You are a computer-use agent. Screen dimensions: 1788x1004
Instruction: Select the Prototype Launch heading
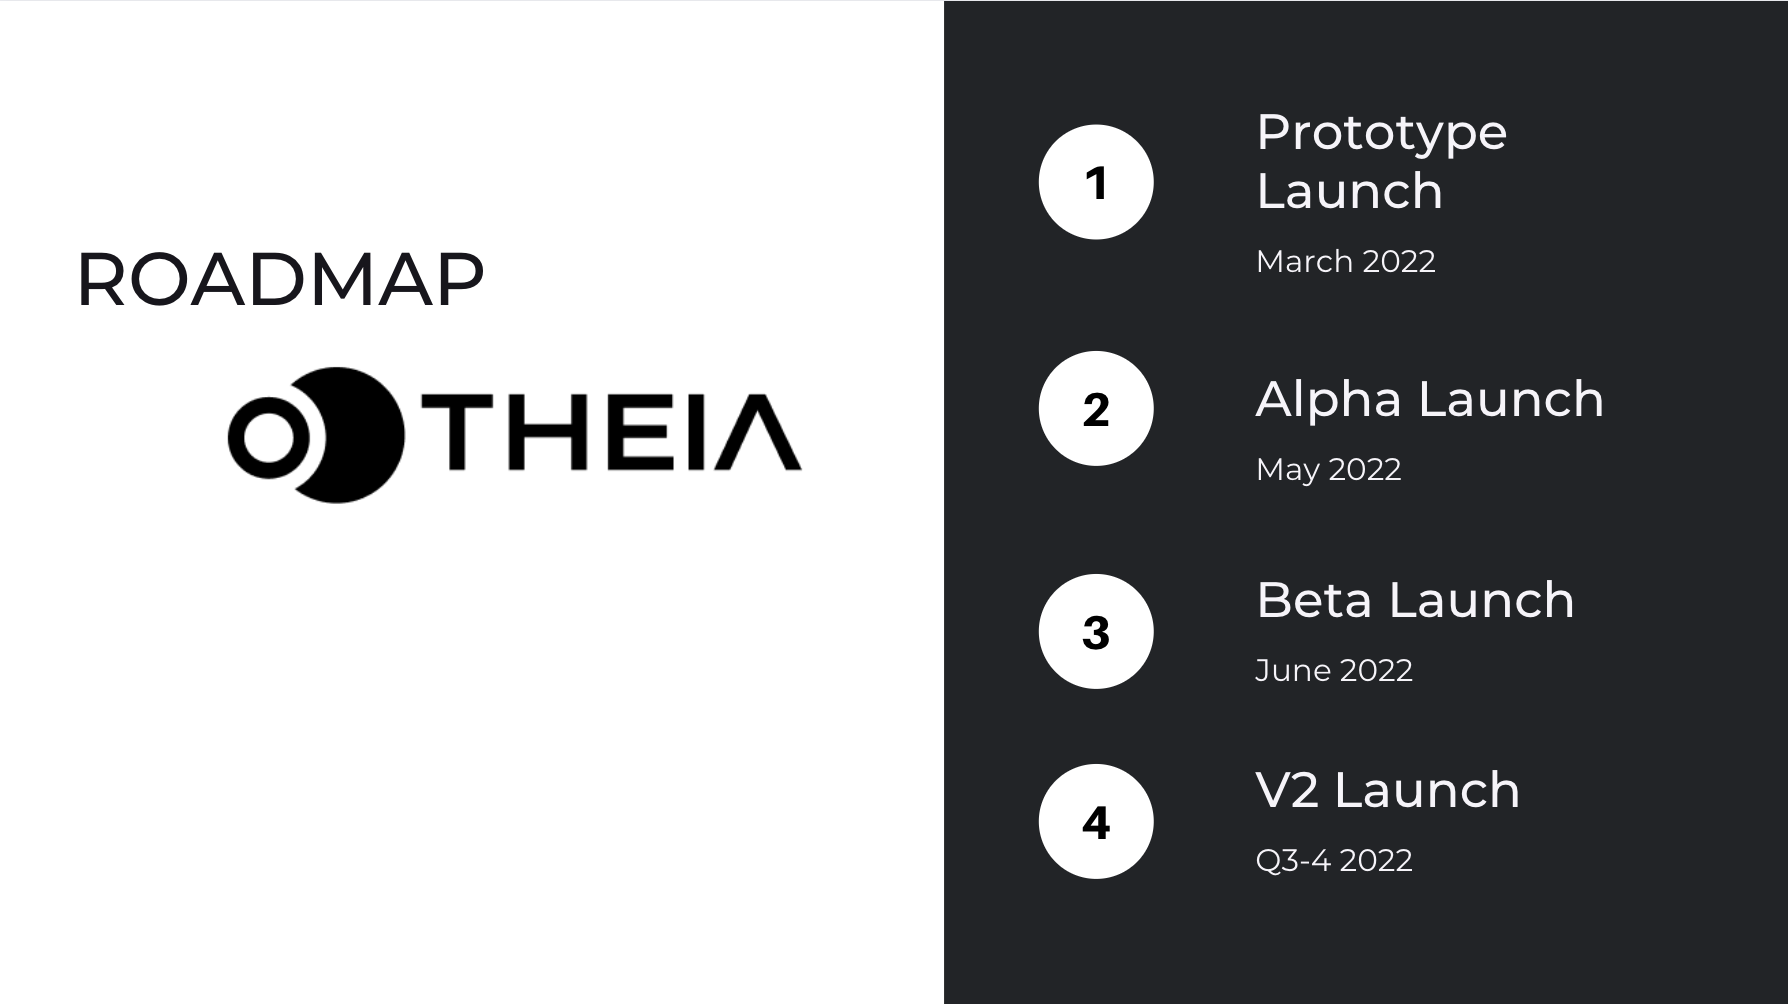pyautogui.click(x=1381, y=161)
